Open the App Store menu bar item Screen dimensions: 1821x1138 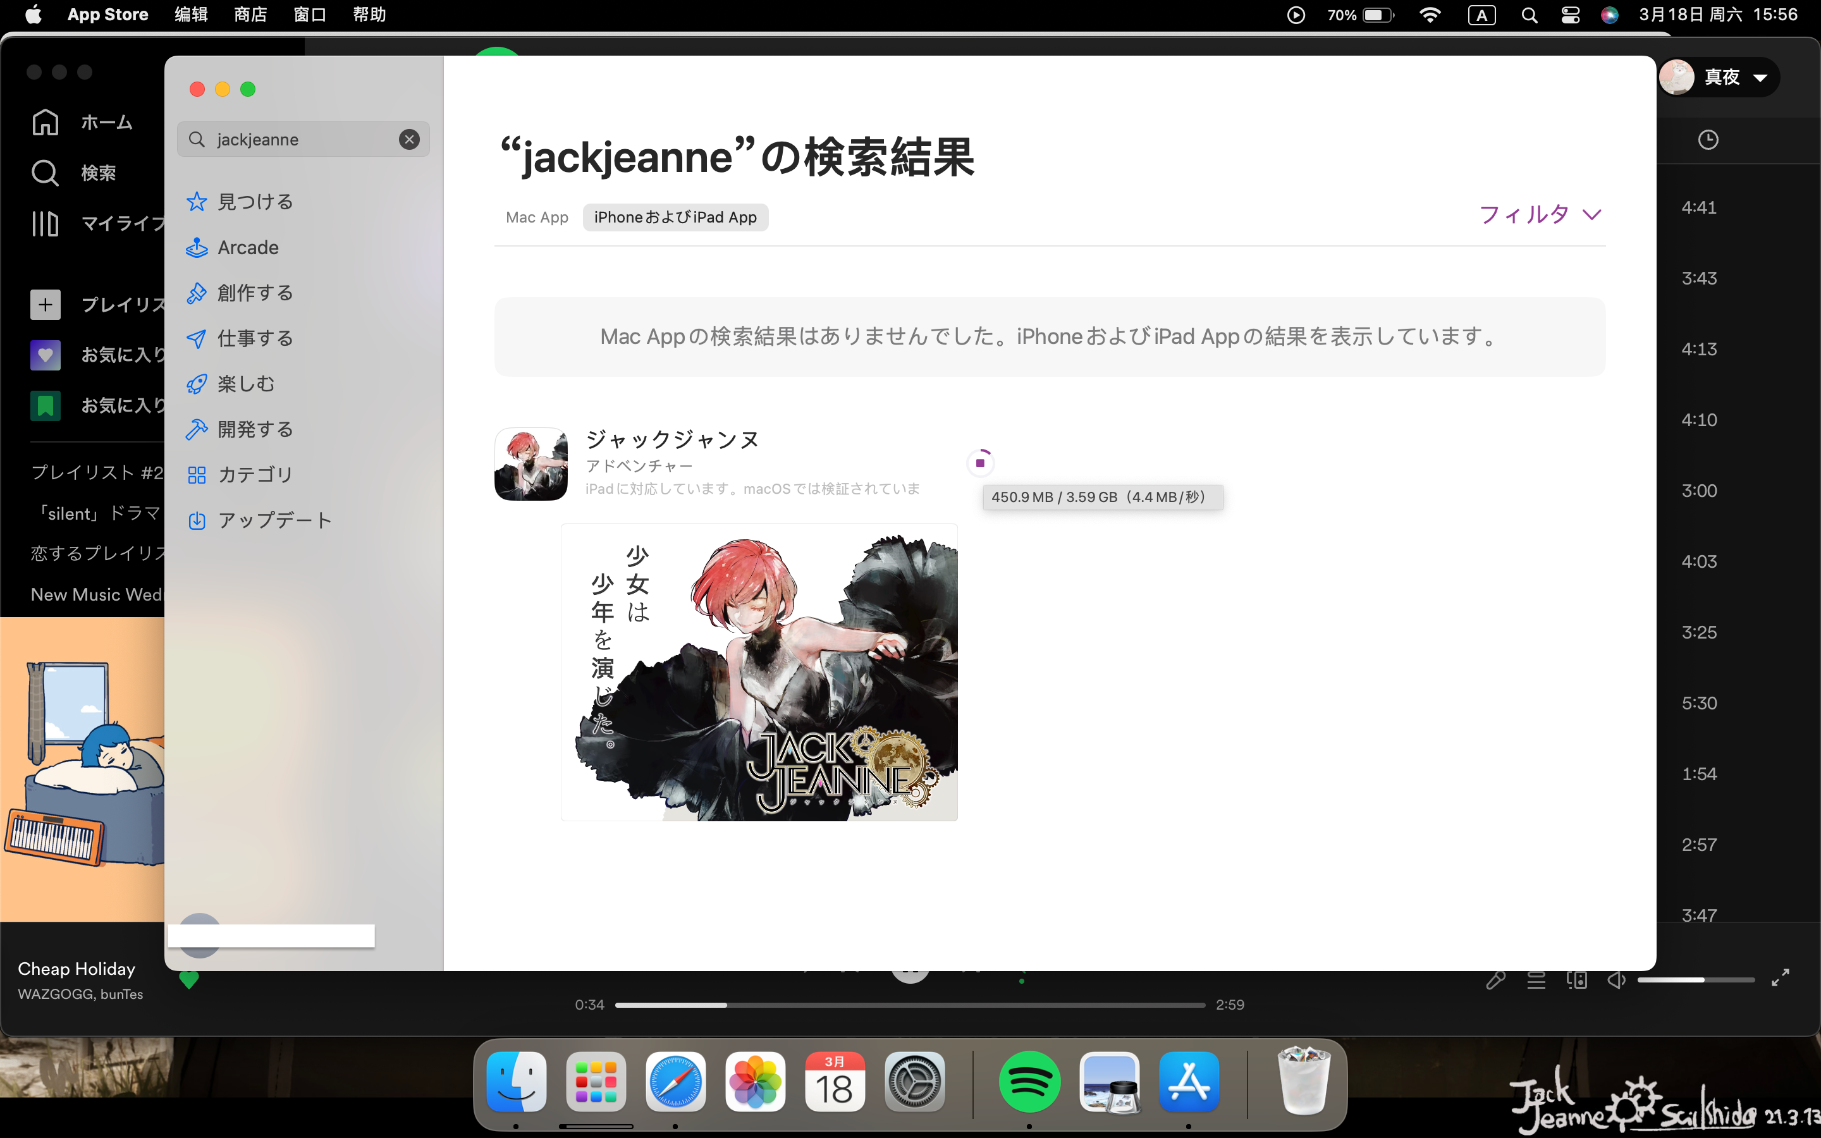point(108,15)
